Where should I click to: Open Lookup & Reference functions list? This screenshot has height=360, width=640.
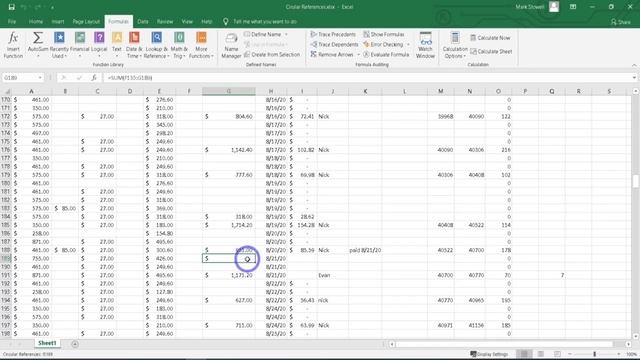coord(156,45)
